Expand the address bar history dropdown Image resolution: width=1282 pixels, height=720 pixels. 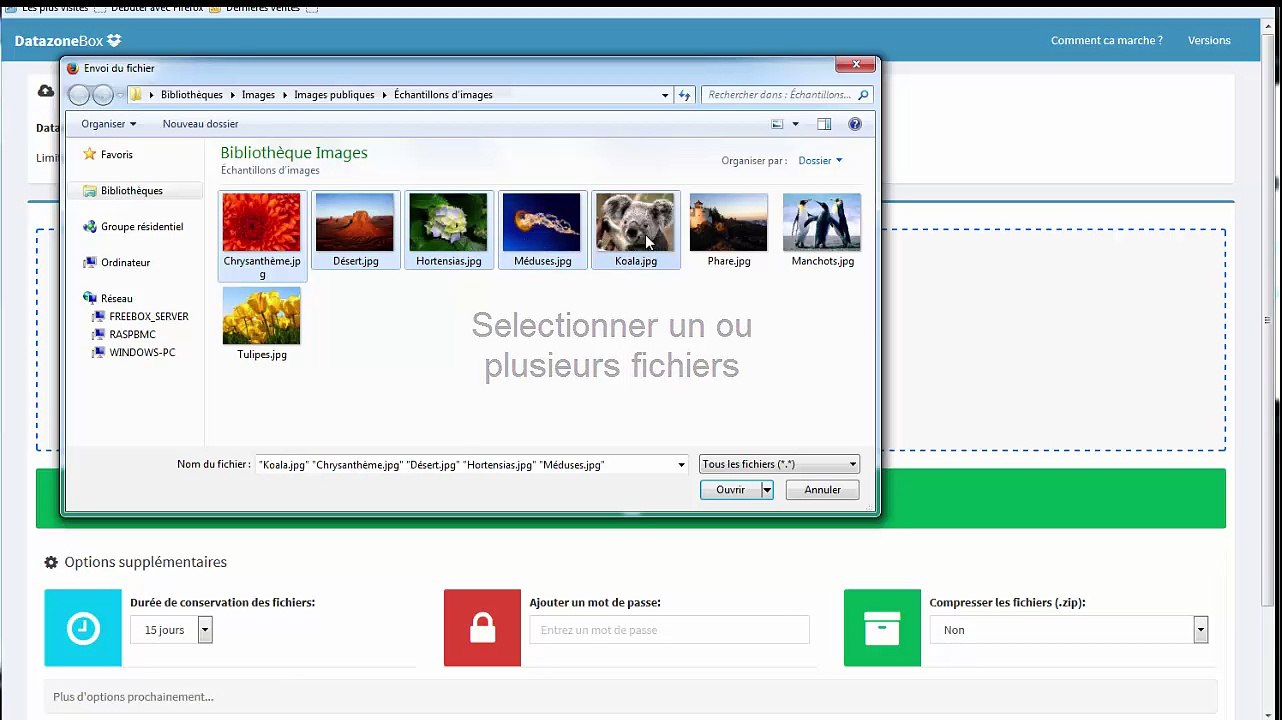click(665, 95)
